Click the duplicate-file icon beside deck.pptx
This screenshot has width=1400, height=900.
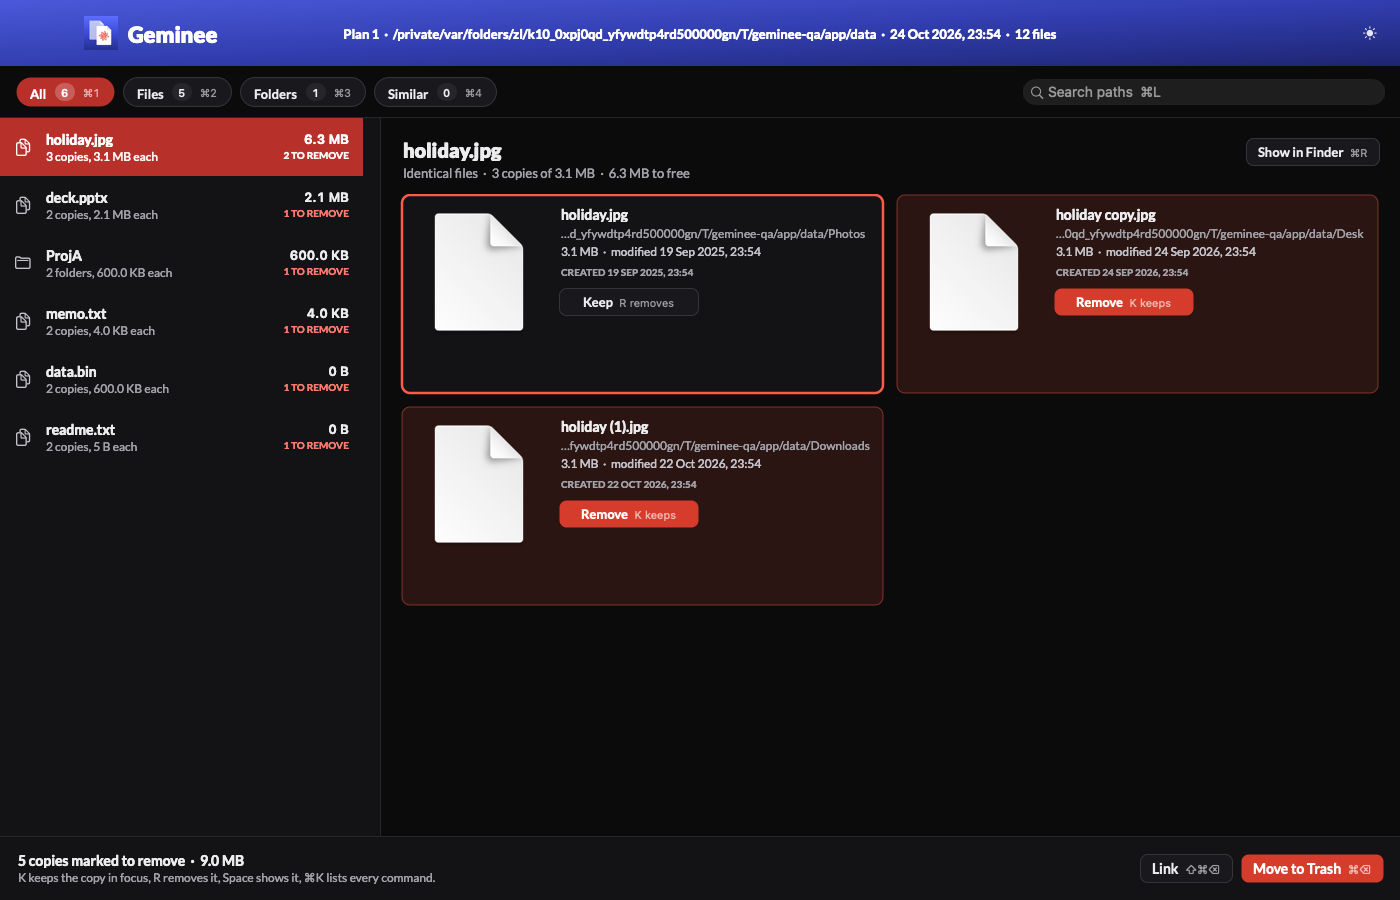pyautogui.click(x=23, y=206)
